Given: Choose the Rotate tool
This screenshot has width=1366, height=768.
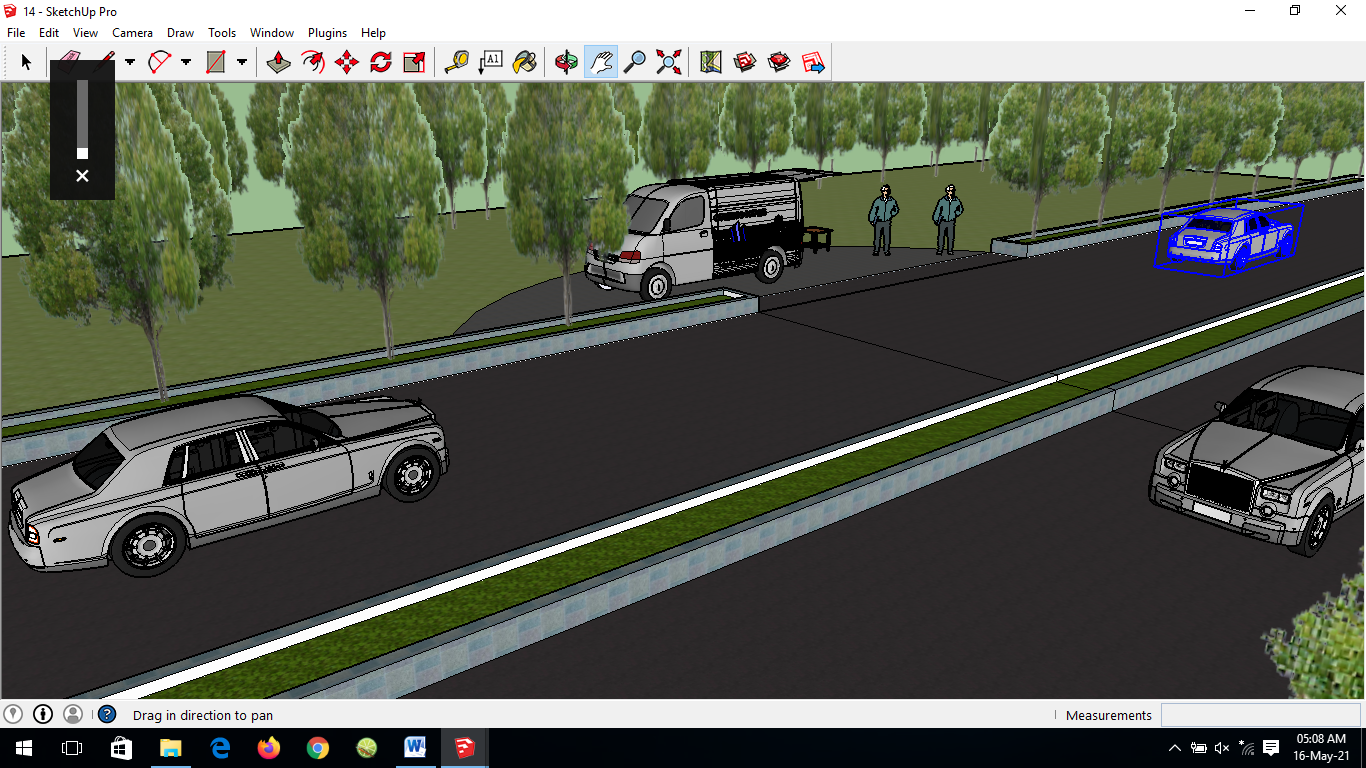Looking at the screenshot, I should [381, 62].
